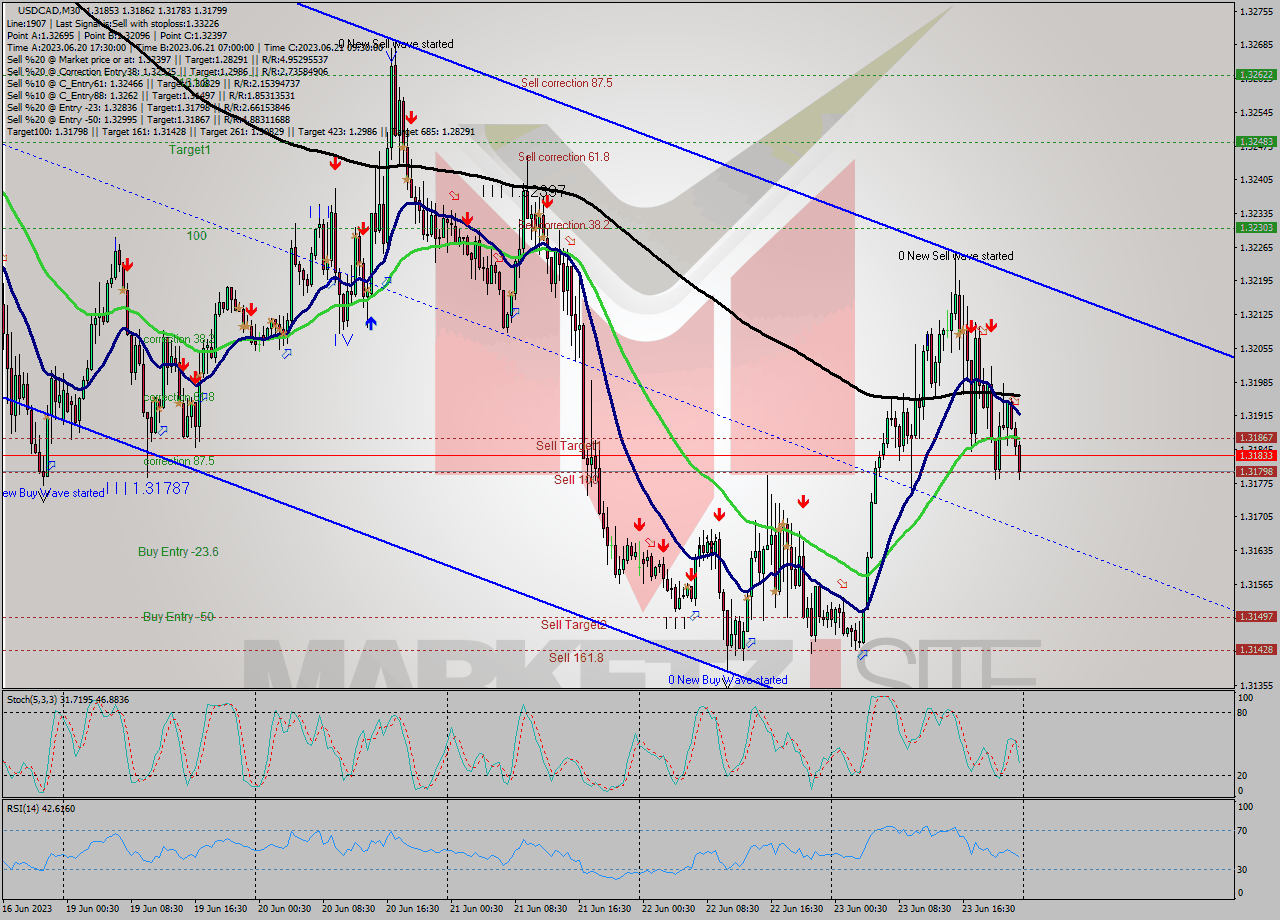Click the blue '1.31787' wave label
The width and height of the screenshot is (1280, 920).
(x=161, y=488)
